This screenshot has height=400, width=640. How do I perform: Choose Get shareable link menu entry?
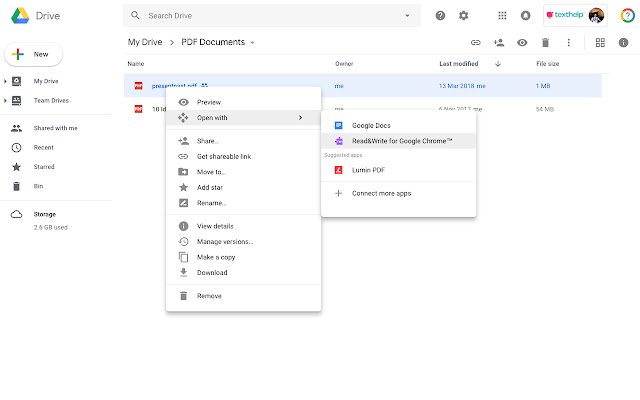244,156
